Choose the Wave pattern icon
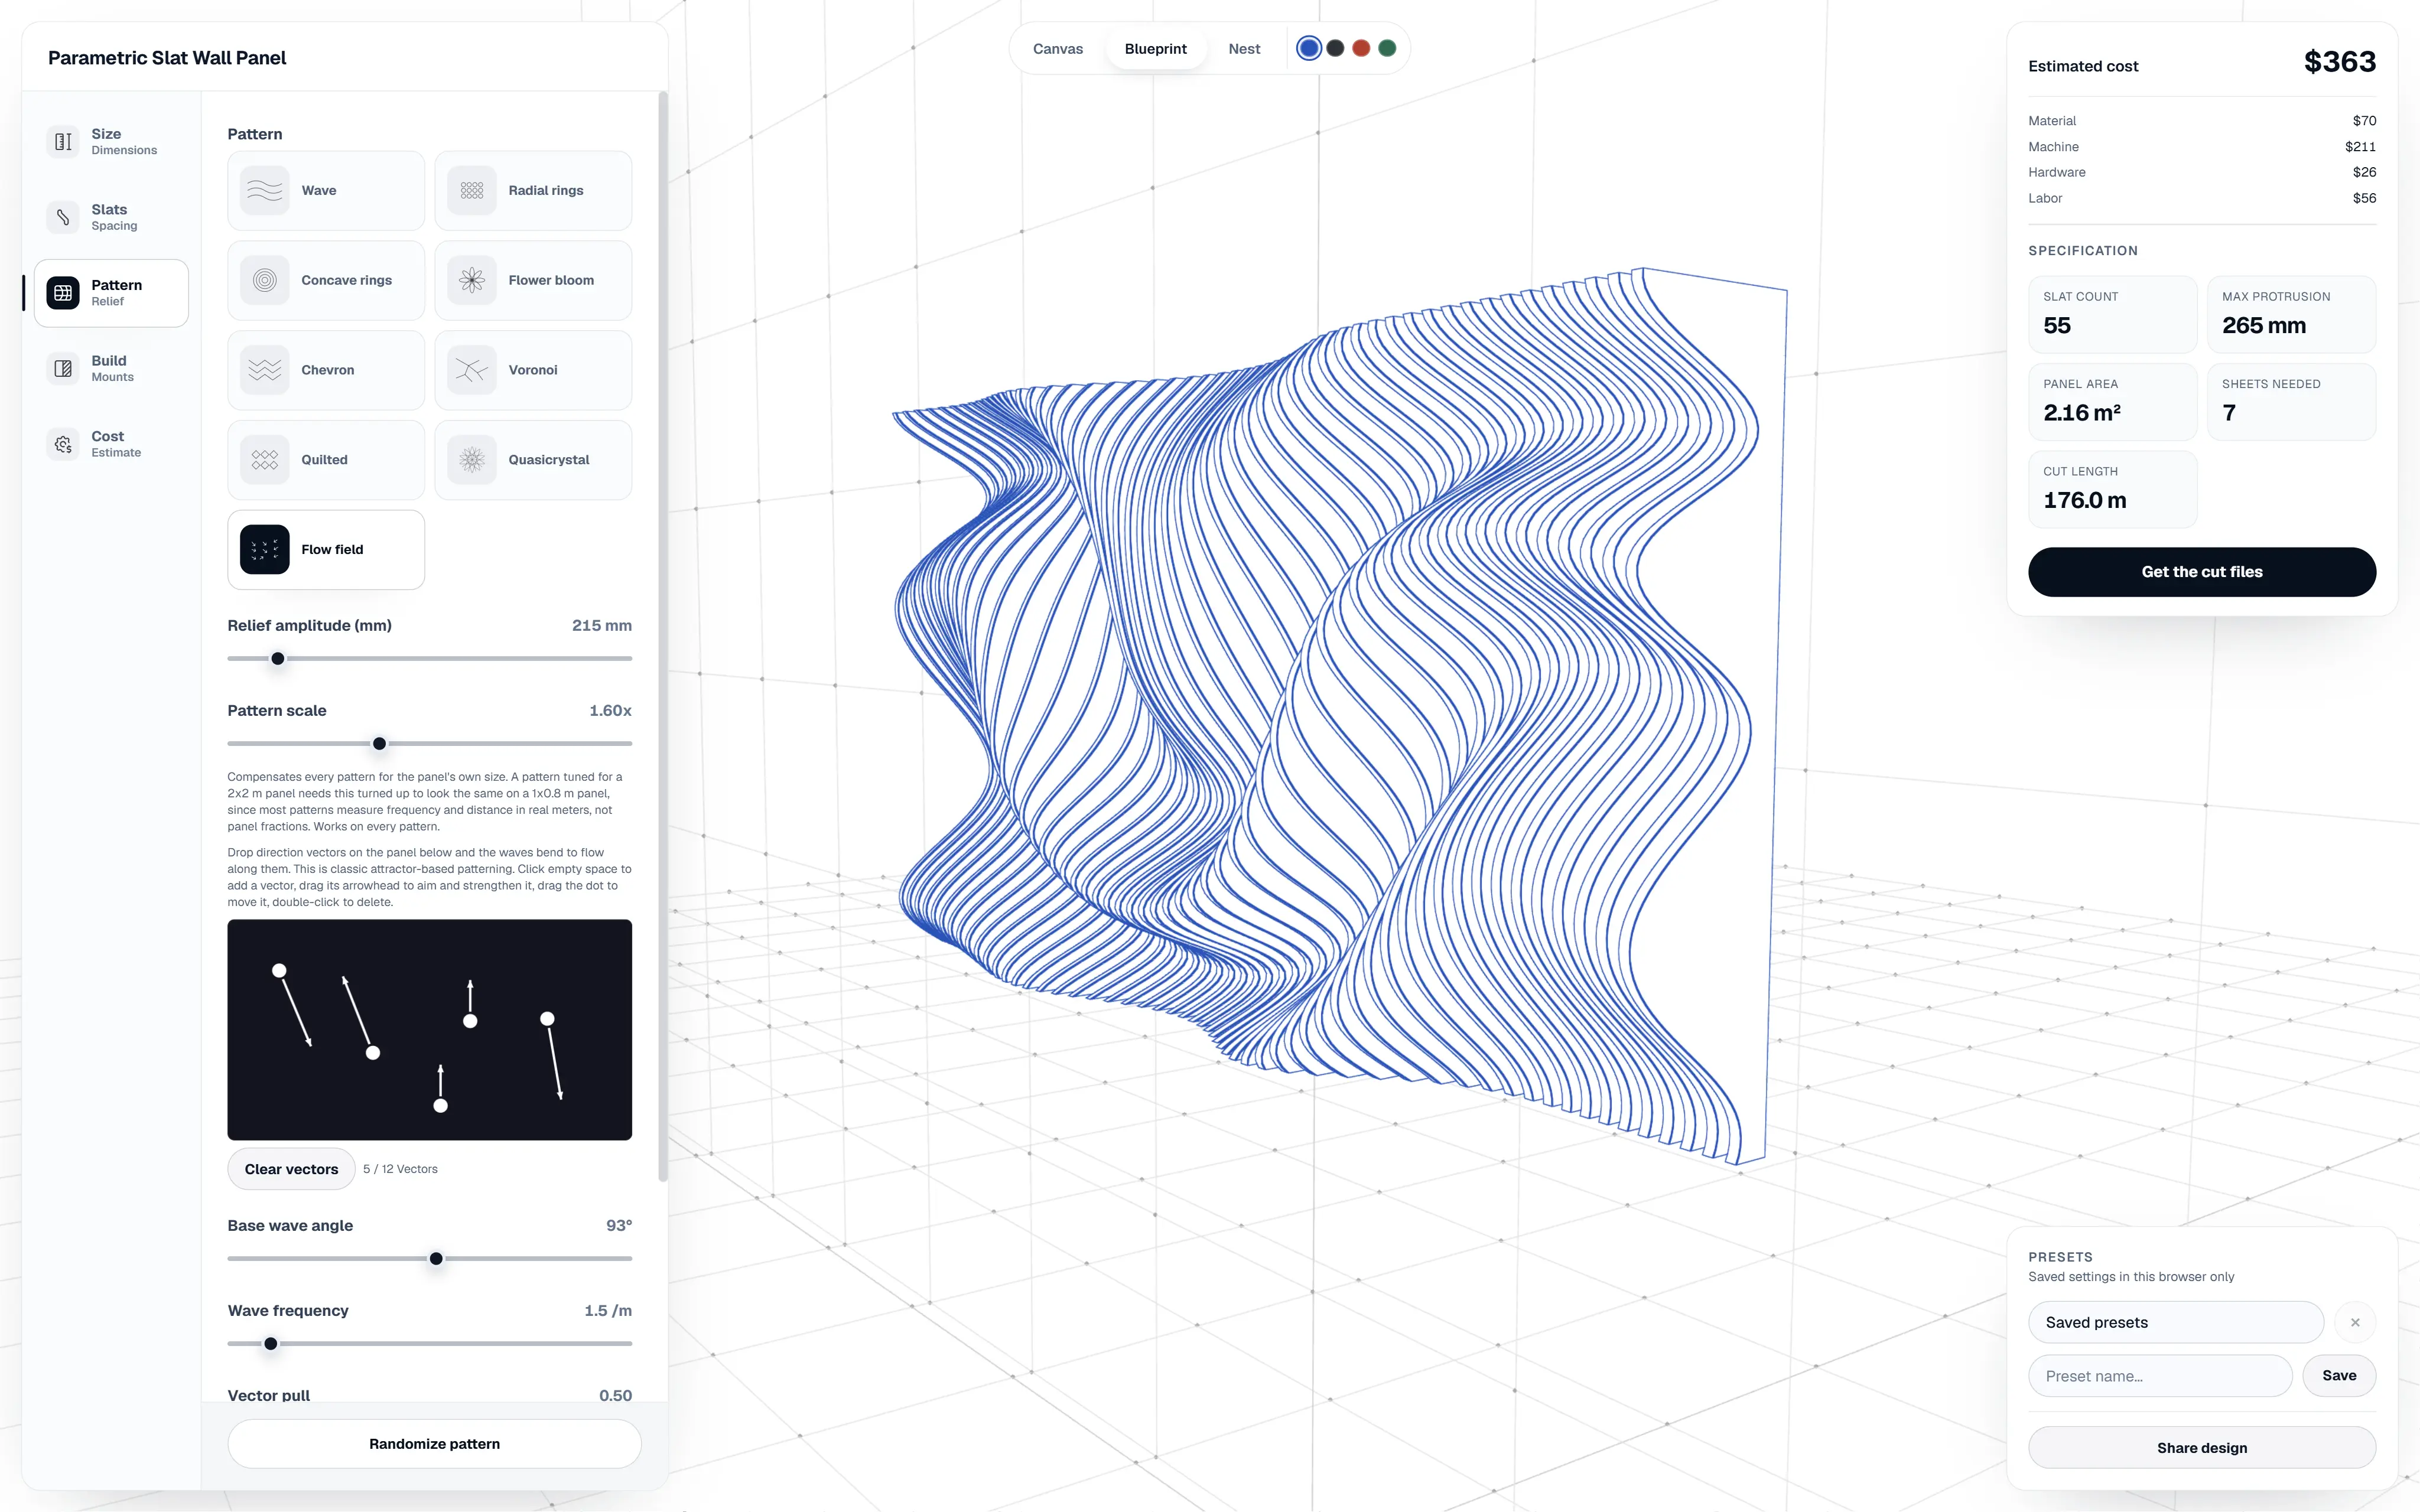 265,190
